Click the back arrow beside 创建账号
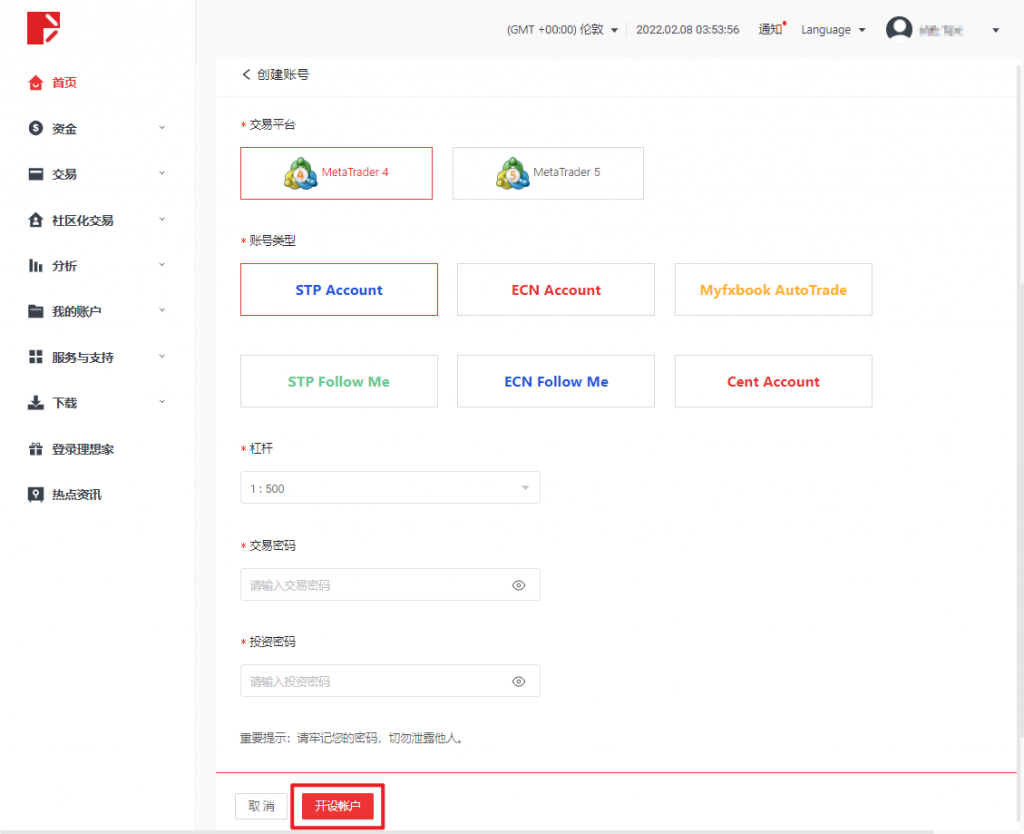Screen dimensions: 1024x834 click(x=246, y=75)
